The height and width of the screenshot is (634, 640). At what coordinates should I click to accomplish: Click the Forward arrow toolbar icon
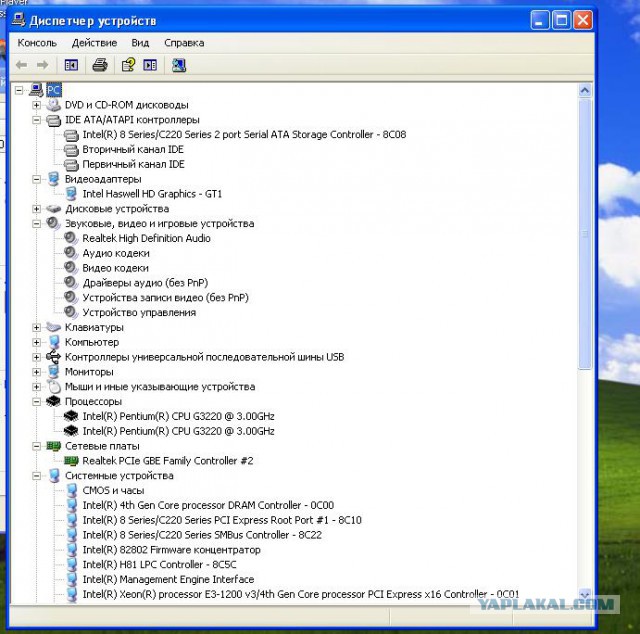pos(42,65)
